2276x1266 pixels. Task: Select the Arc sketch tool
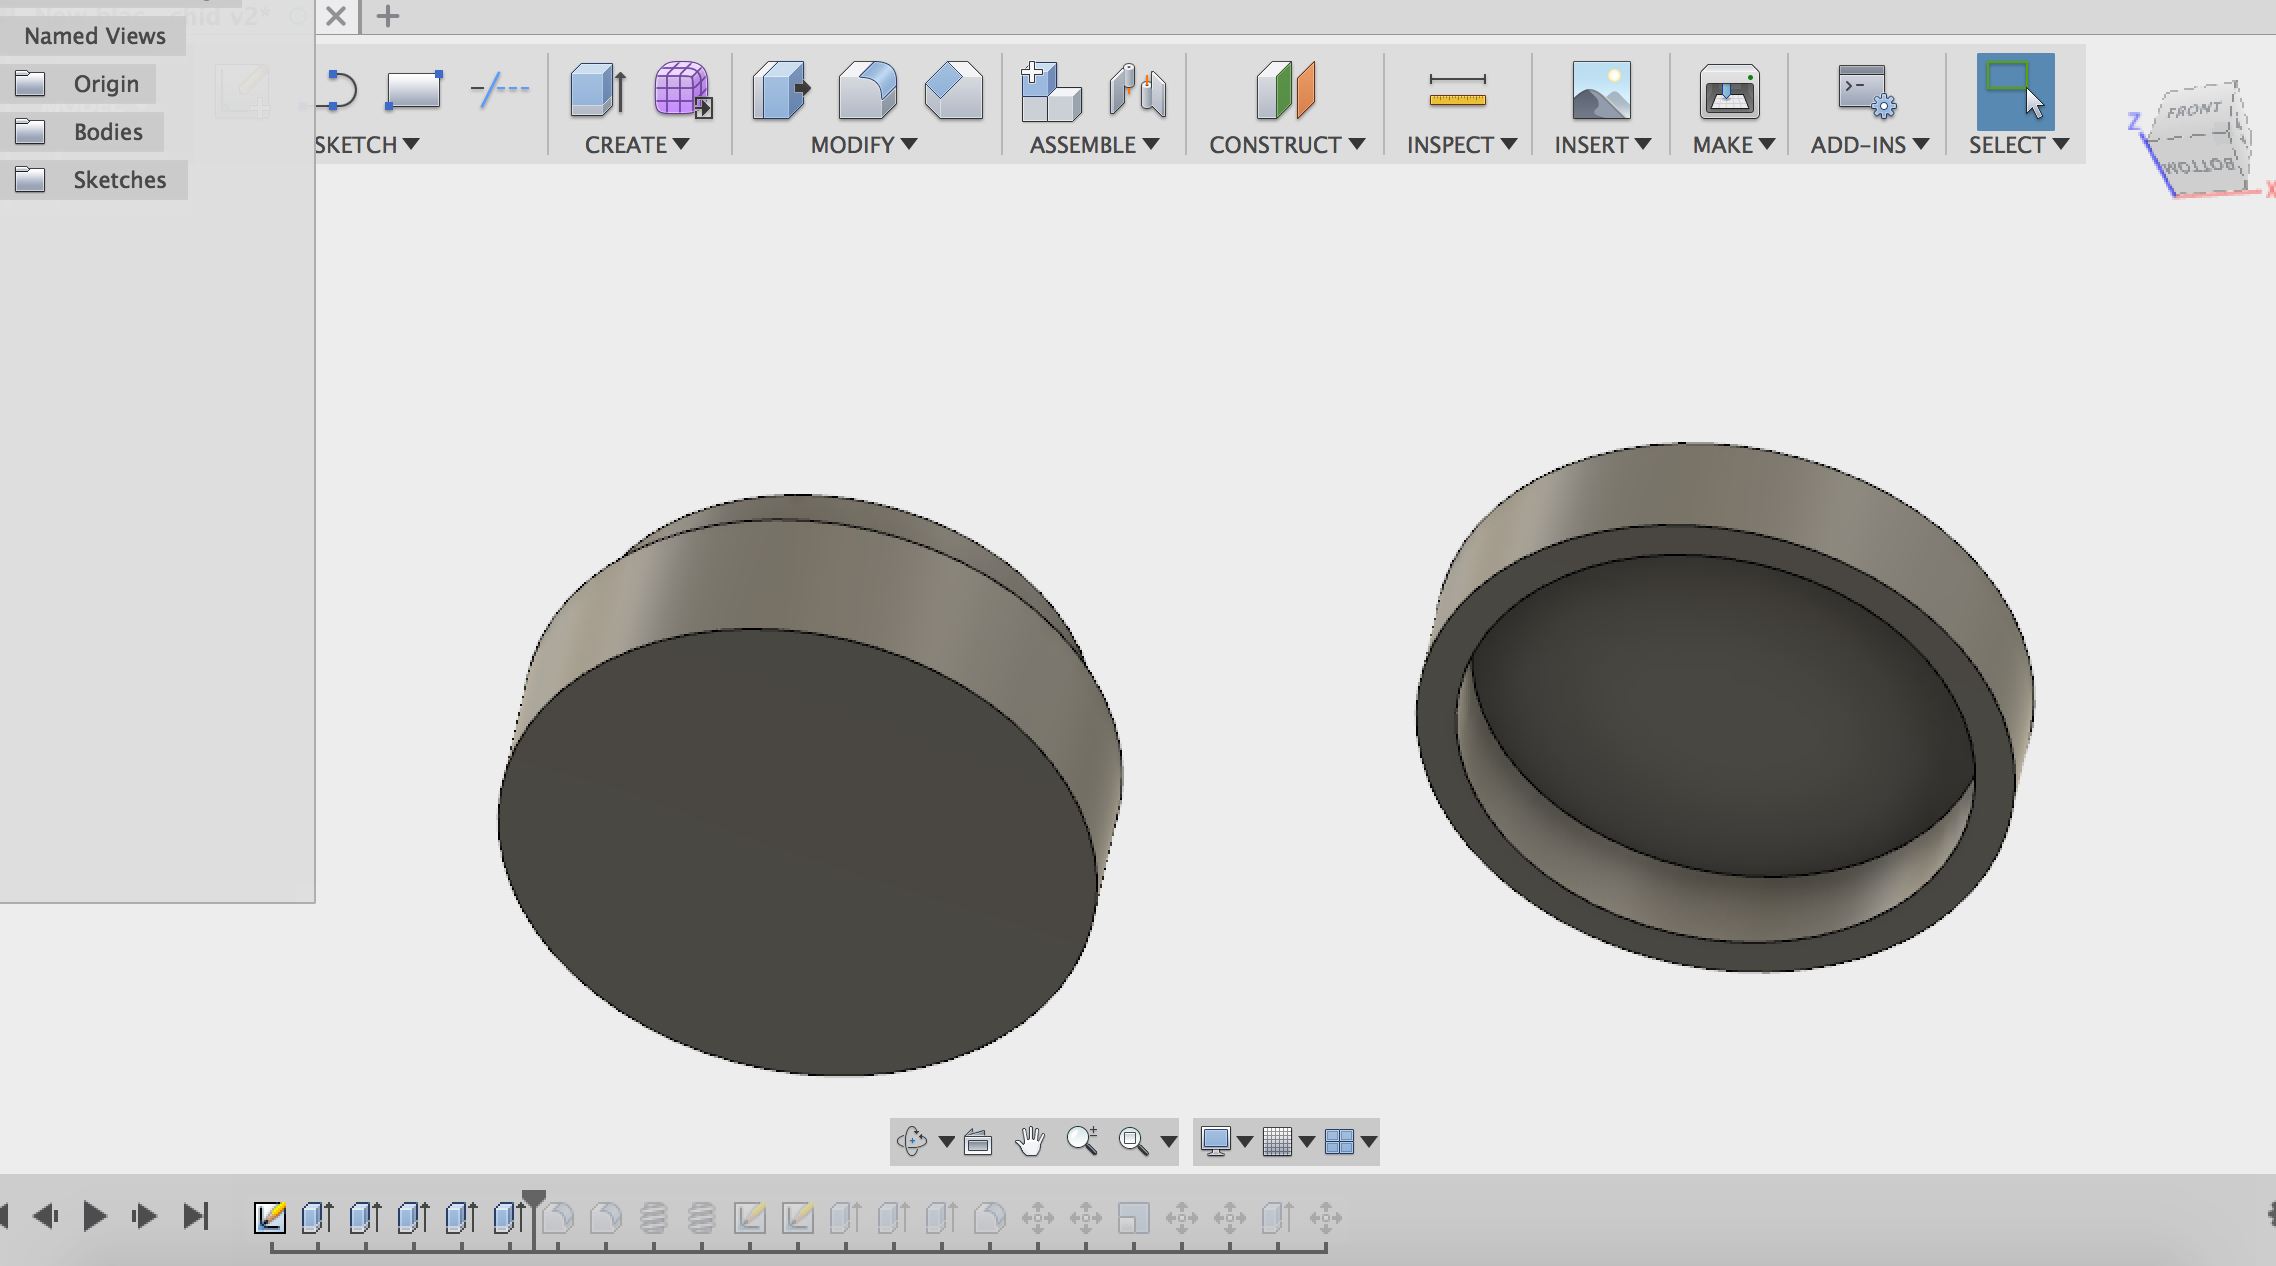[337, 91]
